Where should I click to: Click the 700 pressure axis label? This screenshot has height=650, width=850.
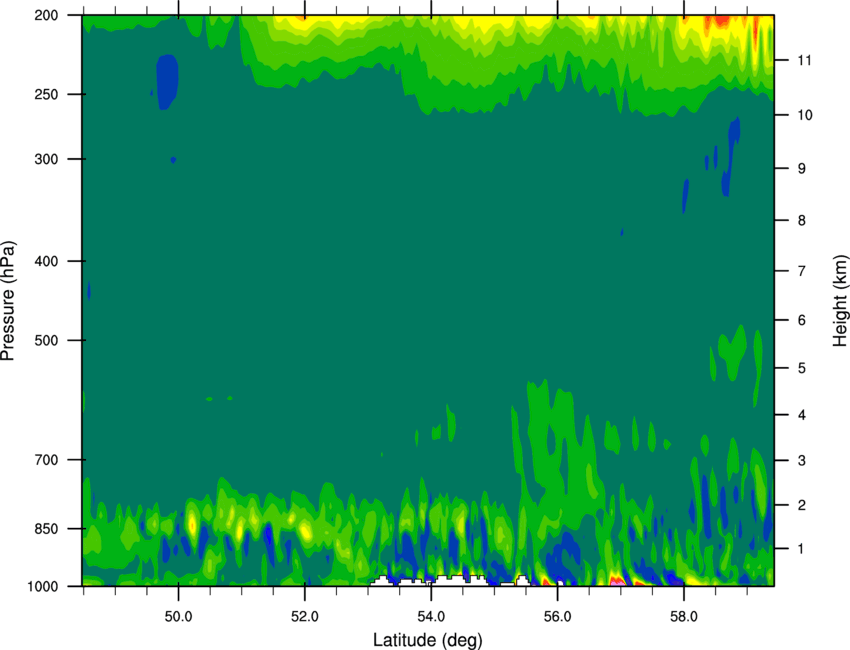click(x=46, y=460)
